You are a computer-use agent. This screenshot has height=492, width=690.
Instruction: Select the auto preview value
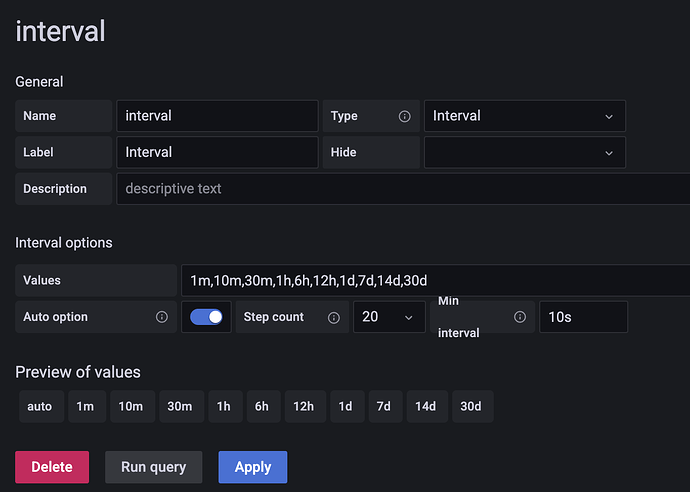click(40, 406)
